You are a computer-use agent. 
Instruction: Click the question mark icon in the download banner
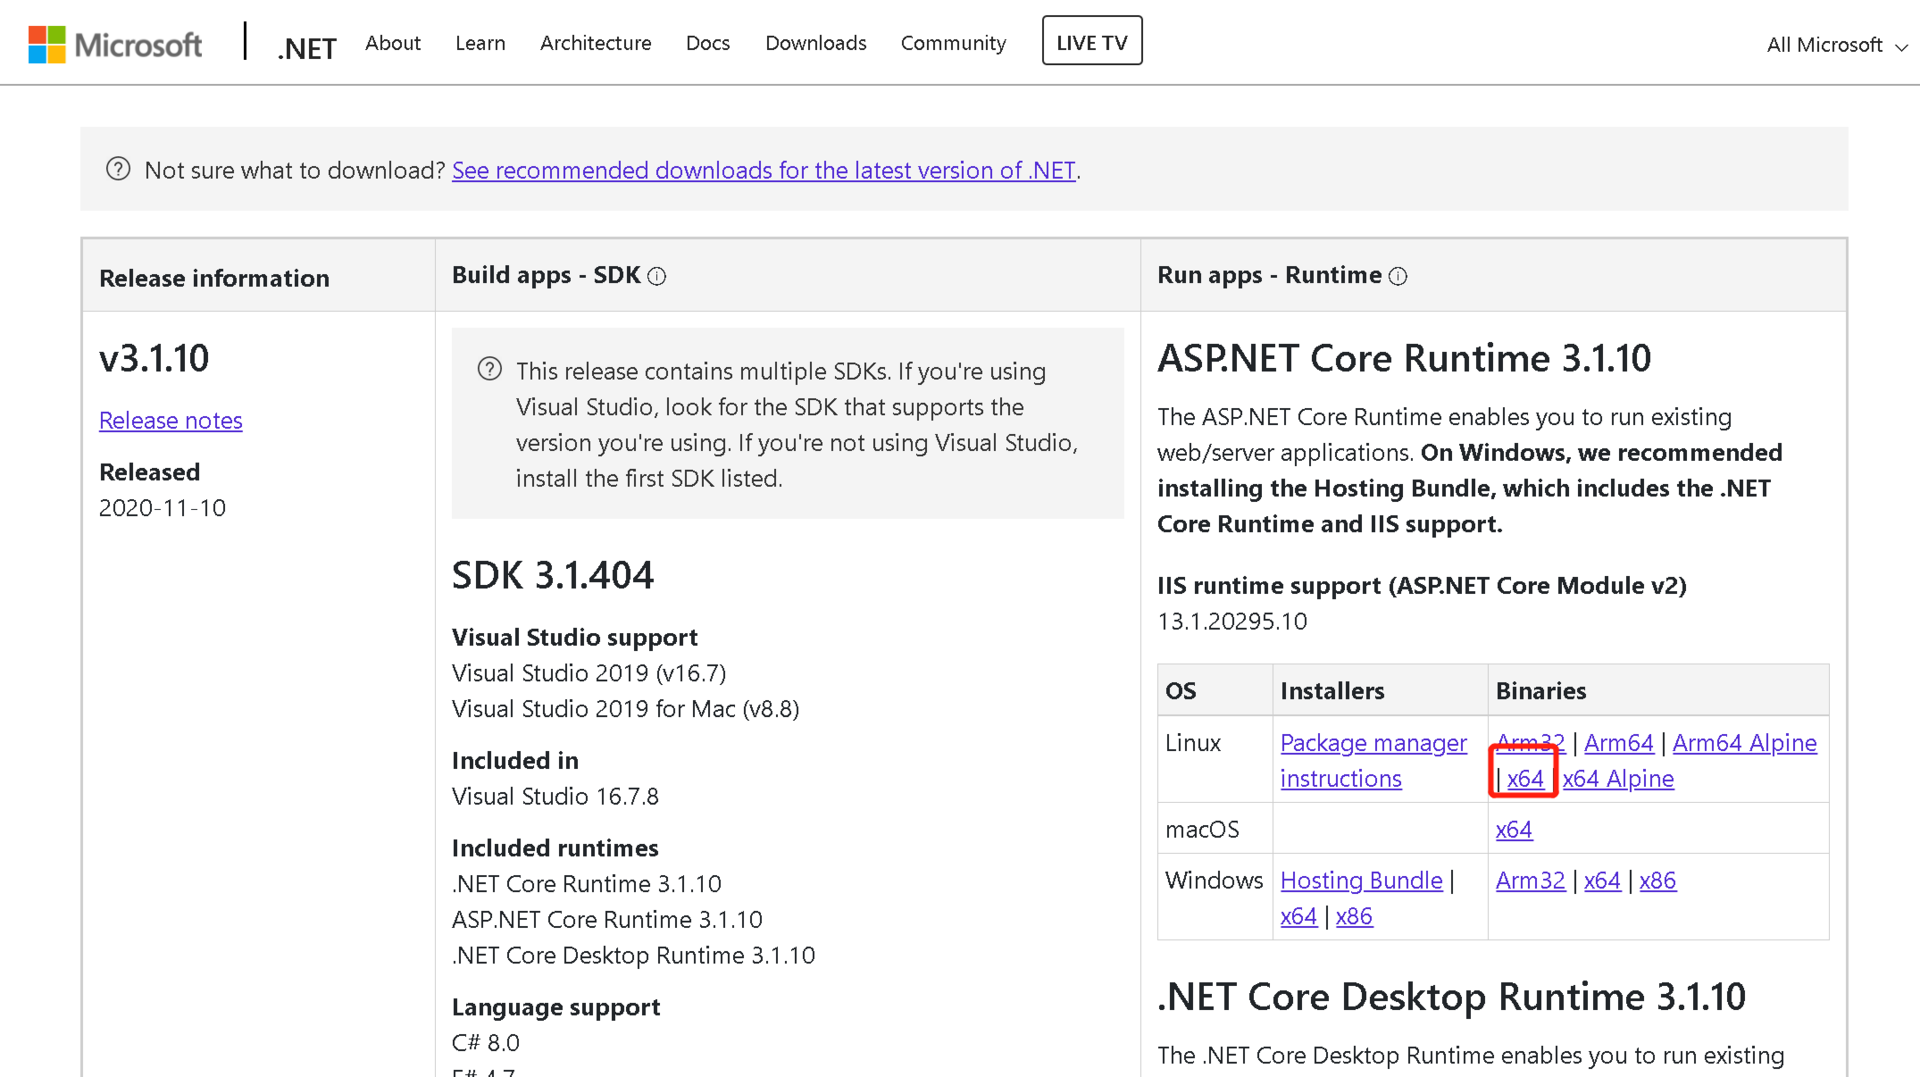[x=117, y=169]
